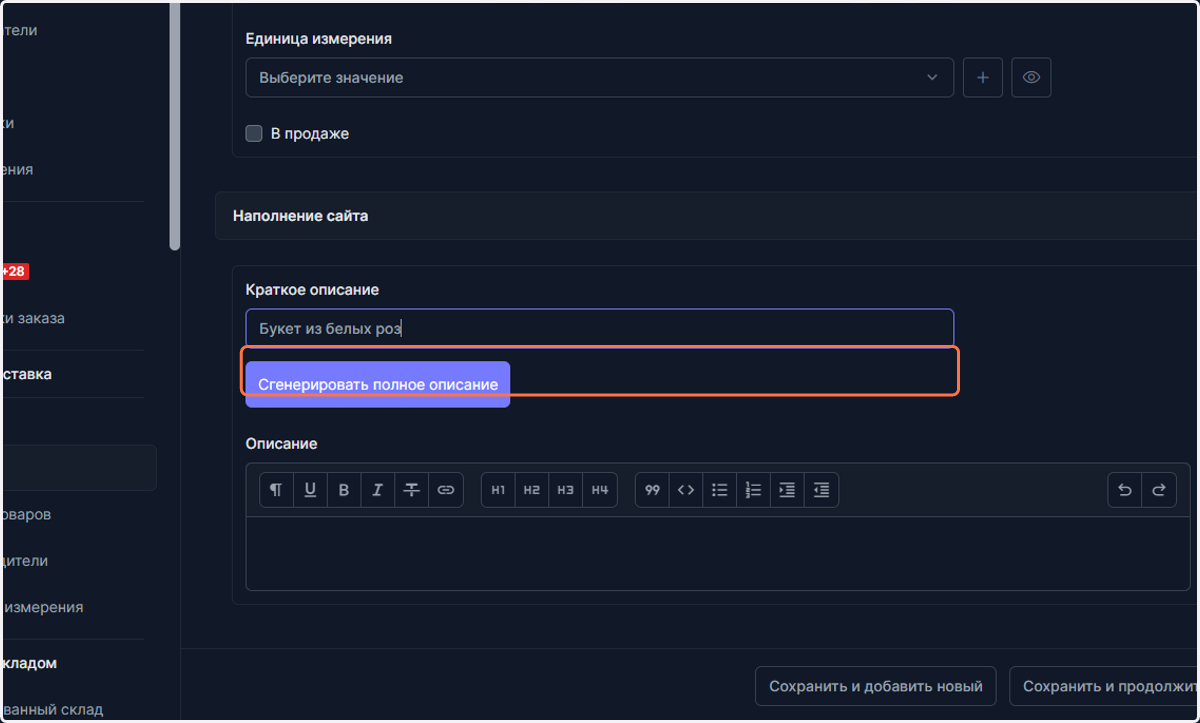
Task: Insert a blockquote in description
Action: (652, 490)
